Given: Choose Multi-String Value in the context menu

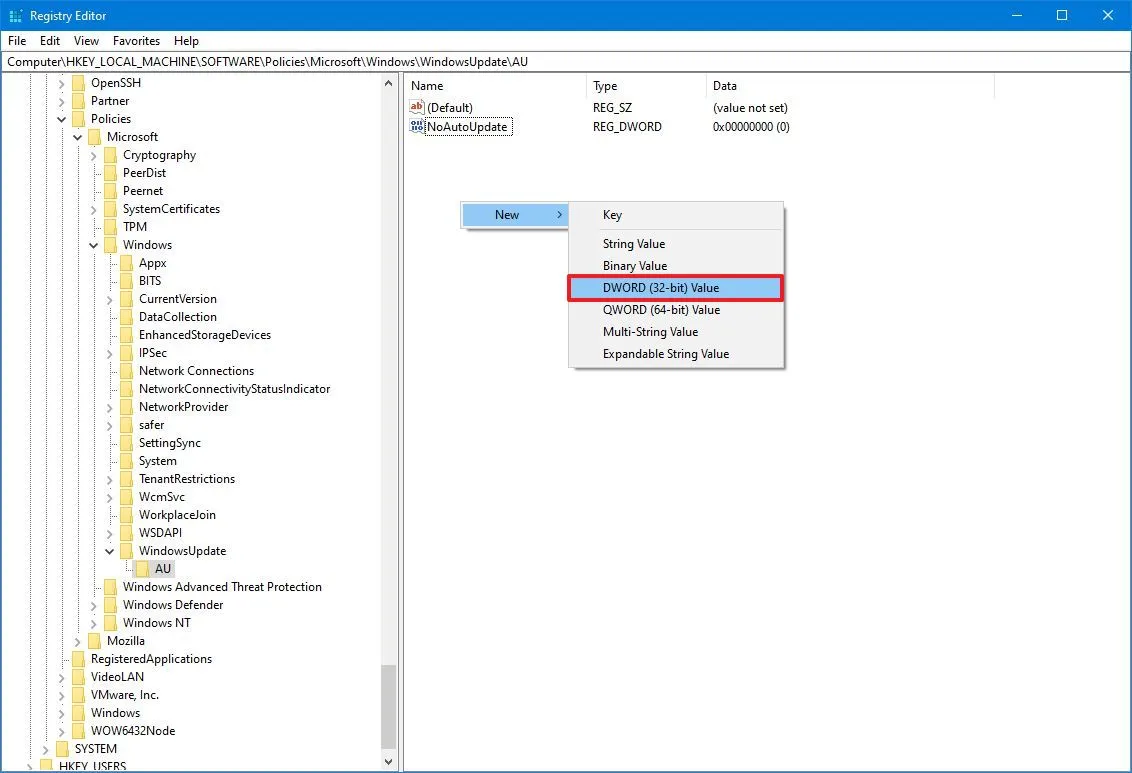Looking at the screenshot, I should coord(651,331).
